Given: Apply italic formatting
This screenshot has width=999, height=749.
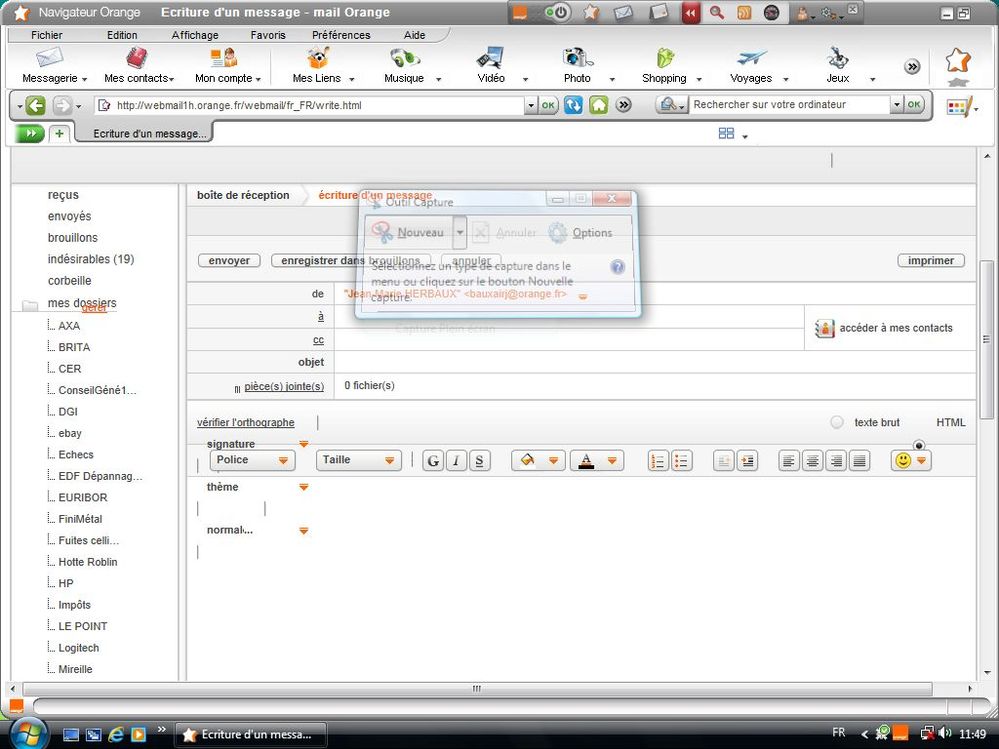Looking at the screenshot, I should coord(457,461).
